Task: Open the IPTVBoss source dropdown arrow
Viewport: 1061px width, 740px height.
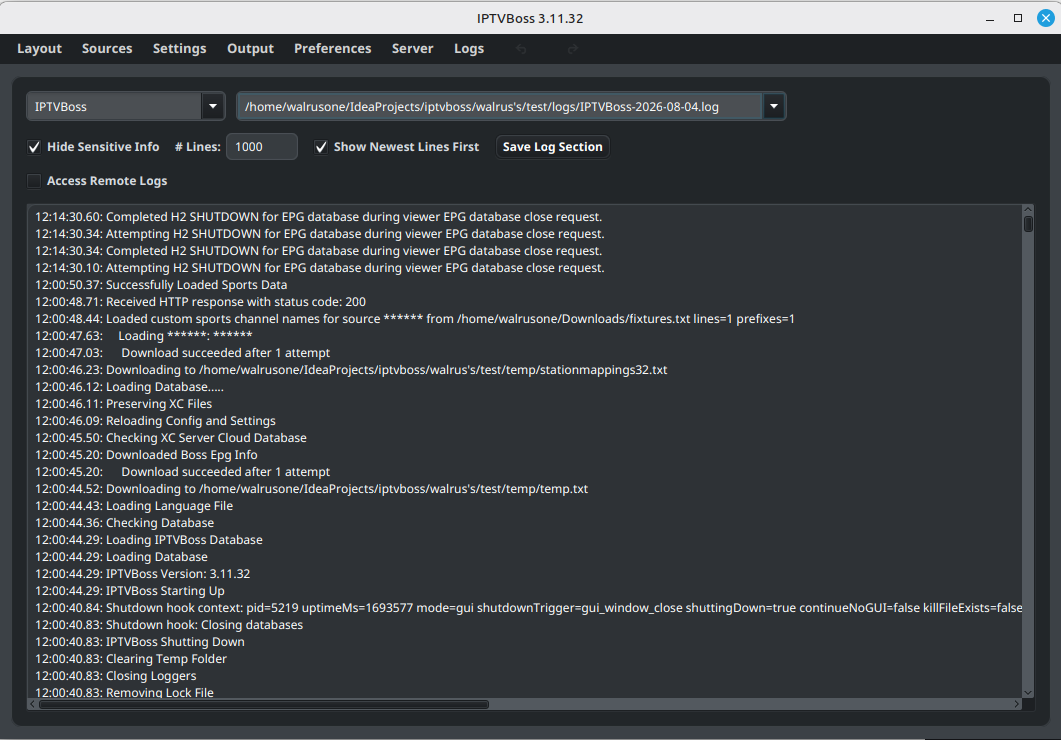Action: 212,106
